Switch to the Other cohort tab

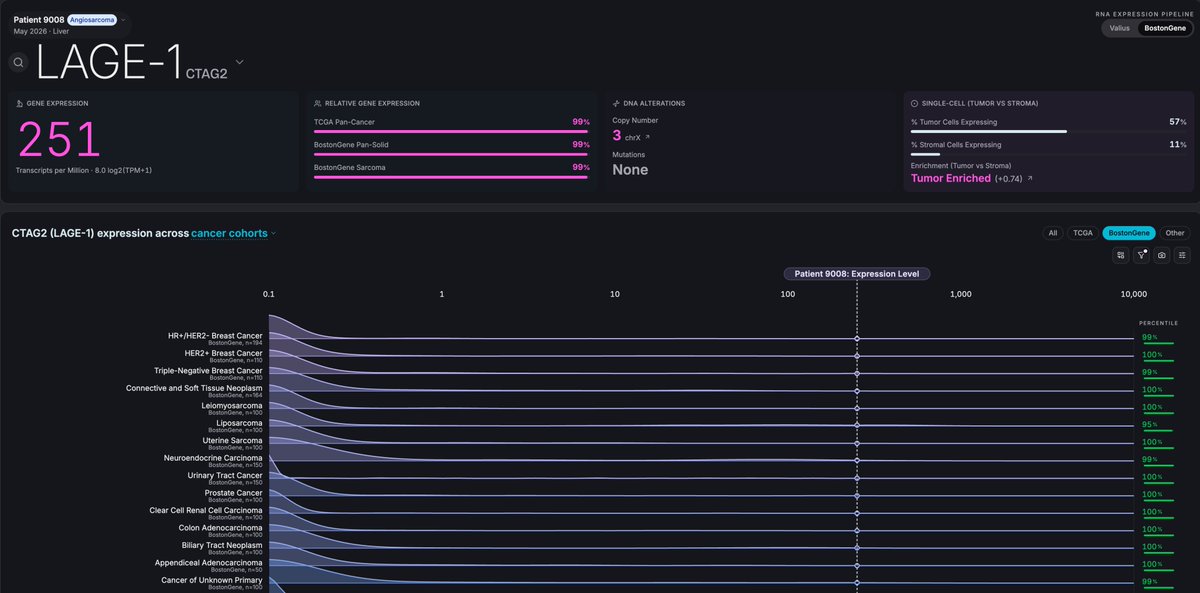(x=1175, y=233)
